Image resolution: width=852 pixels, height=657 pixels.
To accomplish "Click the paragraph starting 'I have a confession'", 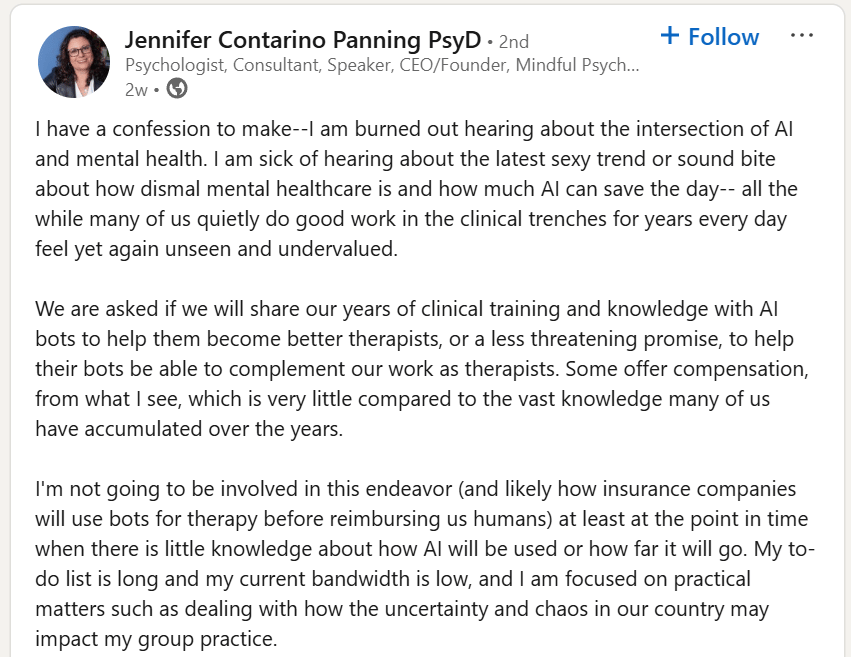I will [x=416, y=189].
